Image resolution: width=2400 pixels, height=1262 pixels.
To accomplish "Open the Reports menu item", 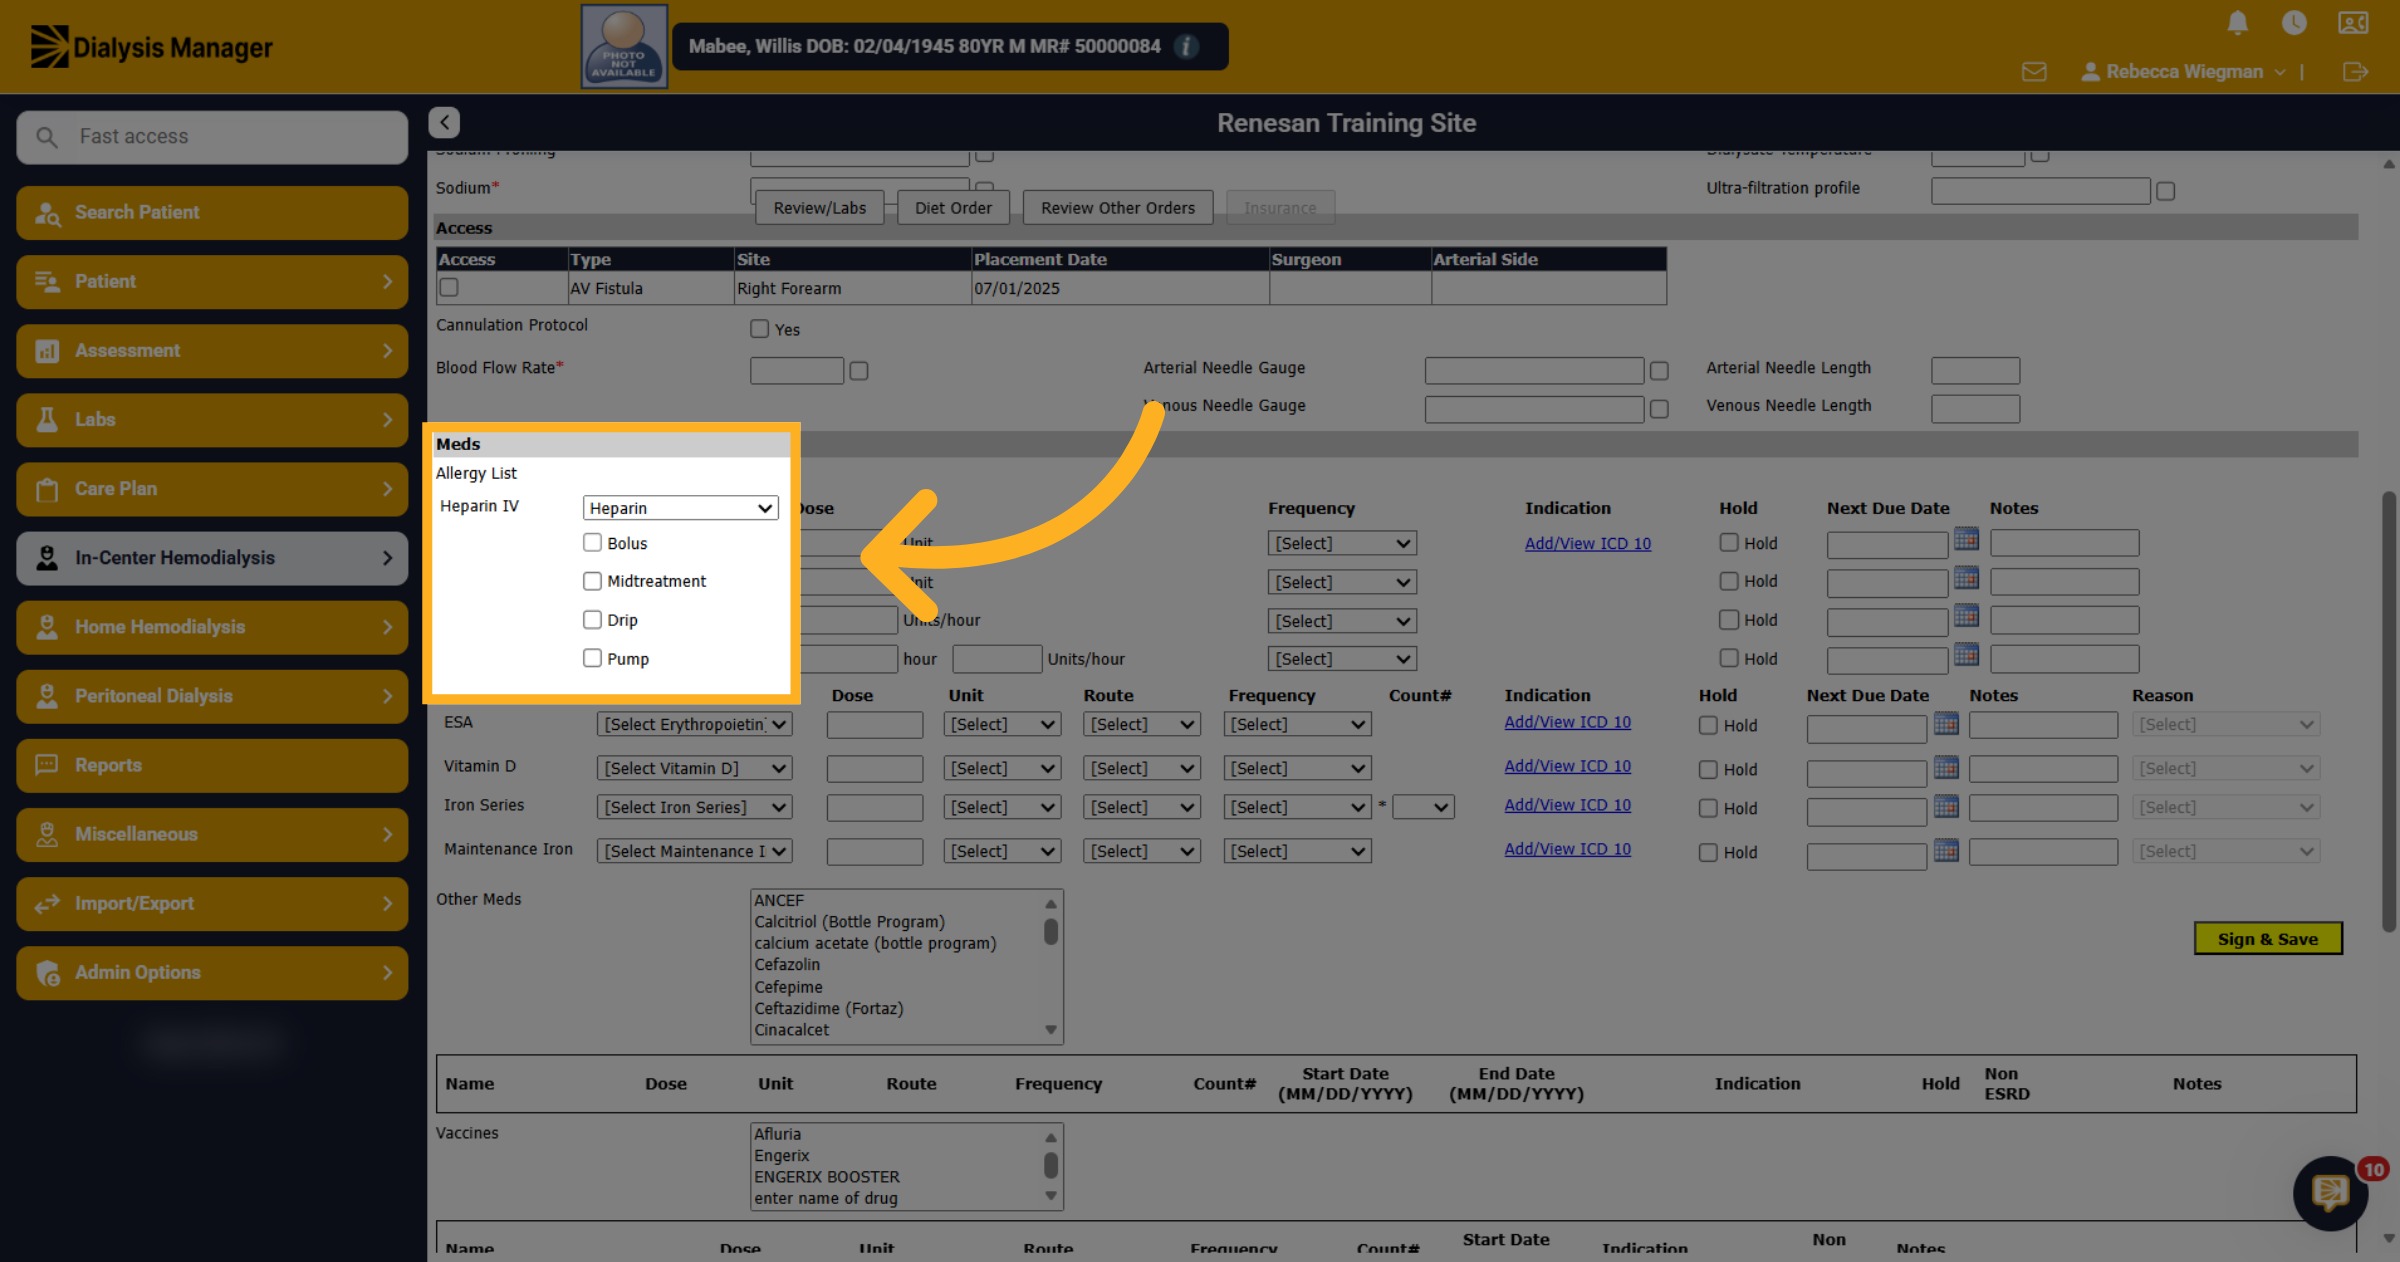I will click(212, 765).
